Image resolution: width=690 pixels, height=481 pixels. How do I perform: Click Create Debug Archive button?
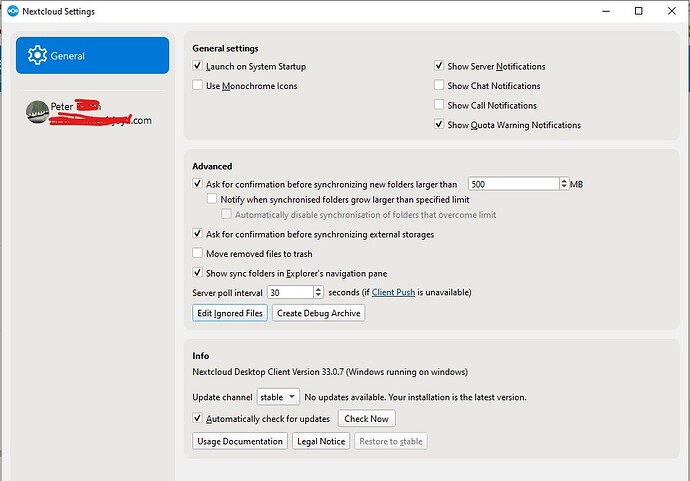[x=319, y=313]
